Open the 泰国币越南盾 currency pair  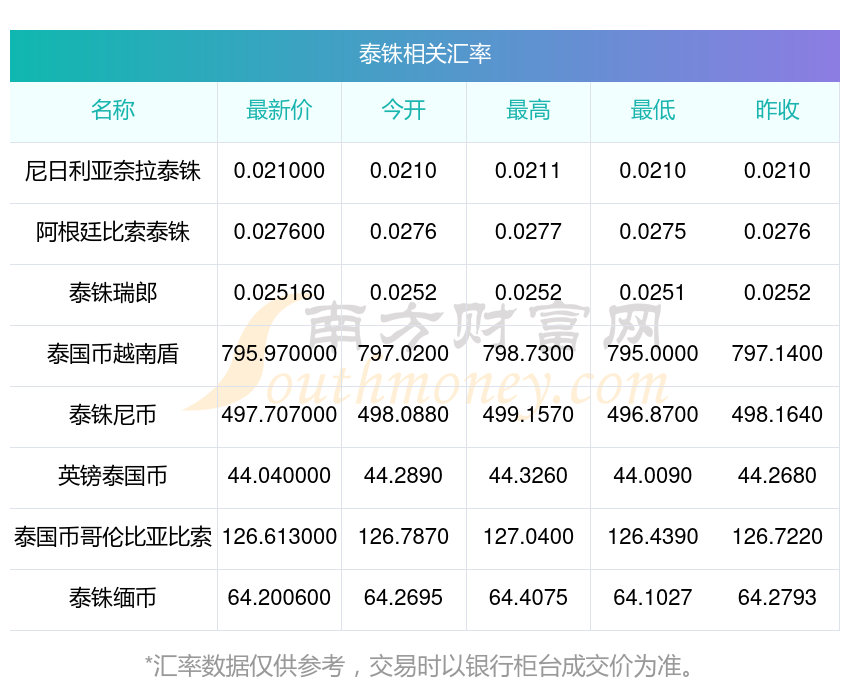coord(113,354)
